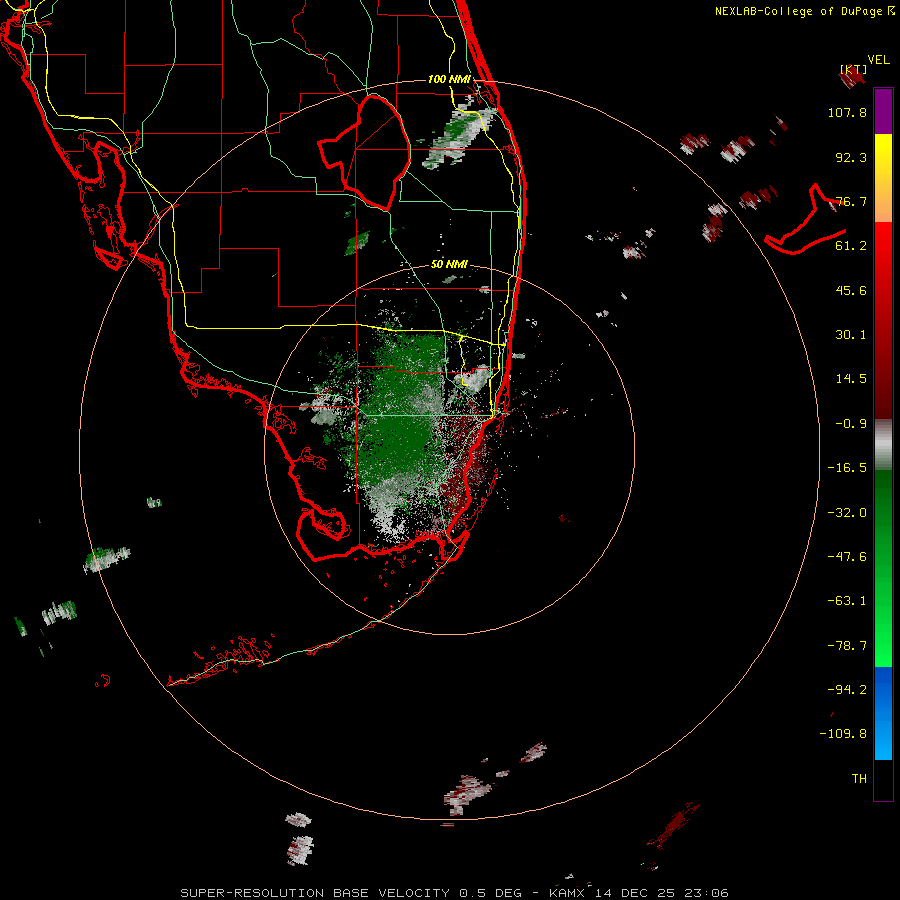900x900 pixels.
Task: Click the 76.7 velocity scale value
Action: (851, 201)
